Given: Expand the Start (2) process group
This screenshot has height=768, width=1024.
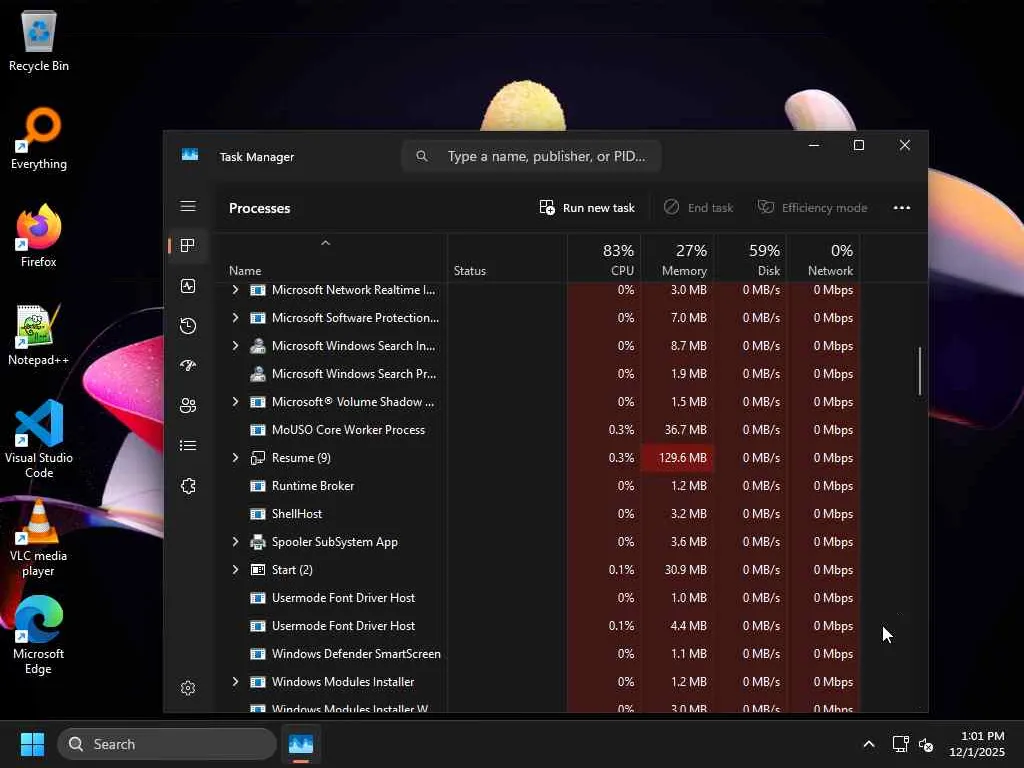Looking at the screenshot, I should pyautogui.click(x=236, y=569).
